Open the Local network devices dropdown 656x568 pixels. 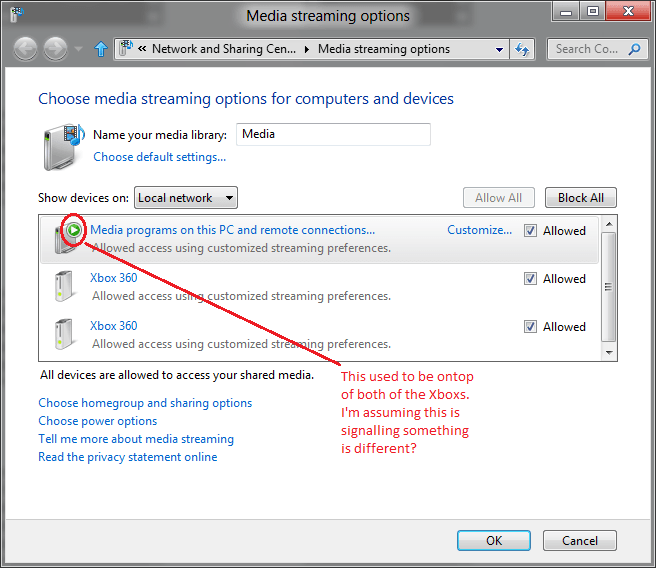point(186,198)
